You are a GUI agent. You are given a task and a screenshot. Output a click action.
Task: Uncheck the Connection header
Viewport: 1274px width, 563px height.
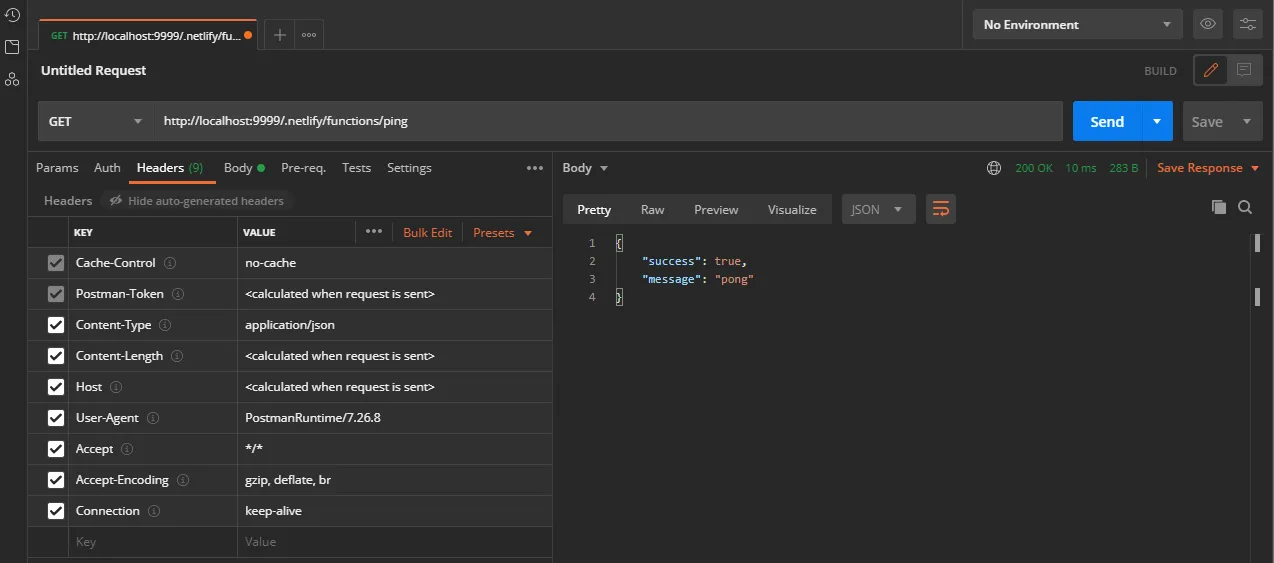pyautogui.click(x=56, y=511)
